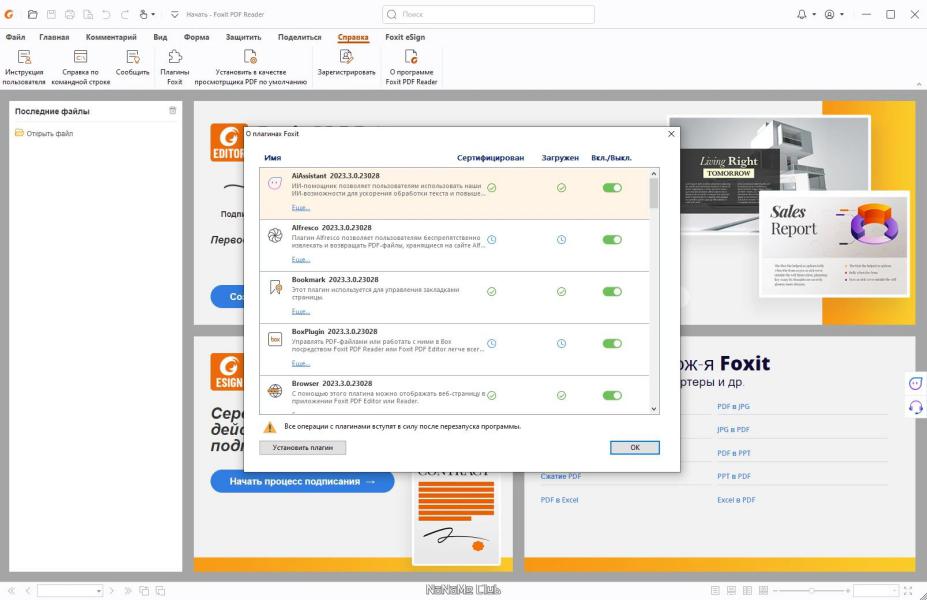Open the zoom level combo box

[x=876, y=591]
